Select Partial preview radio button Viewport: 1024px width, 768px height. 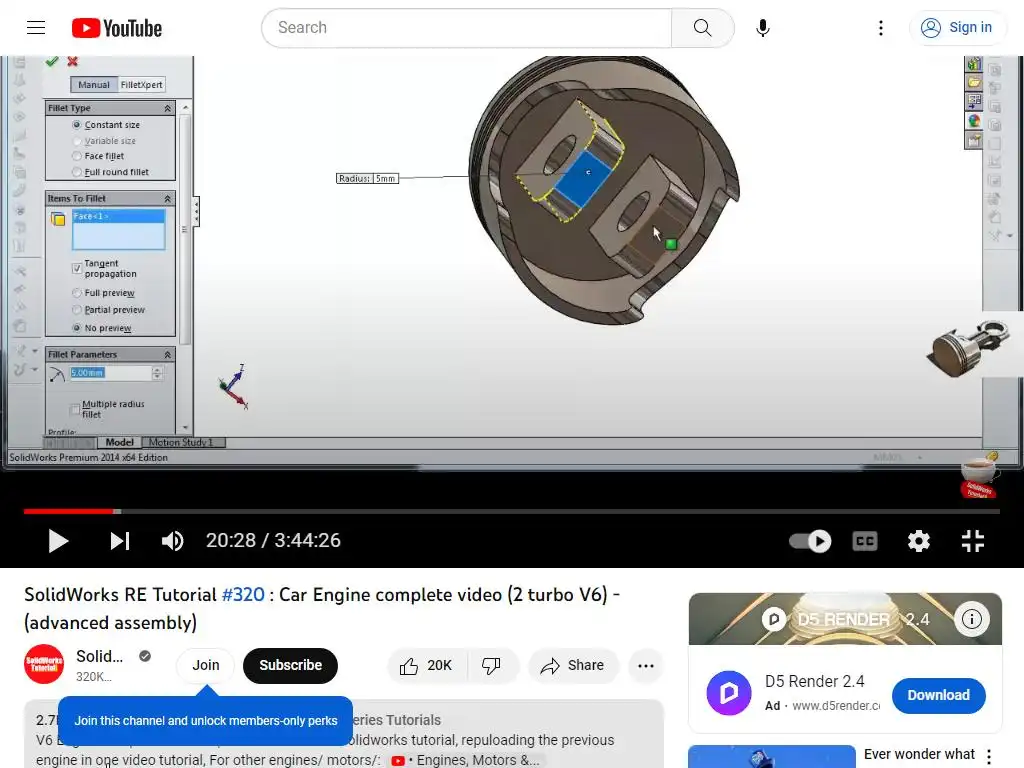[x=76, y=310]
